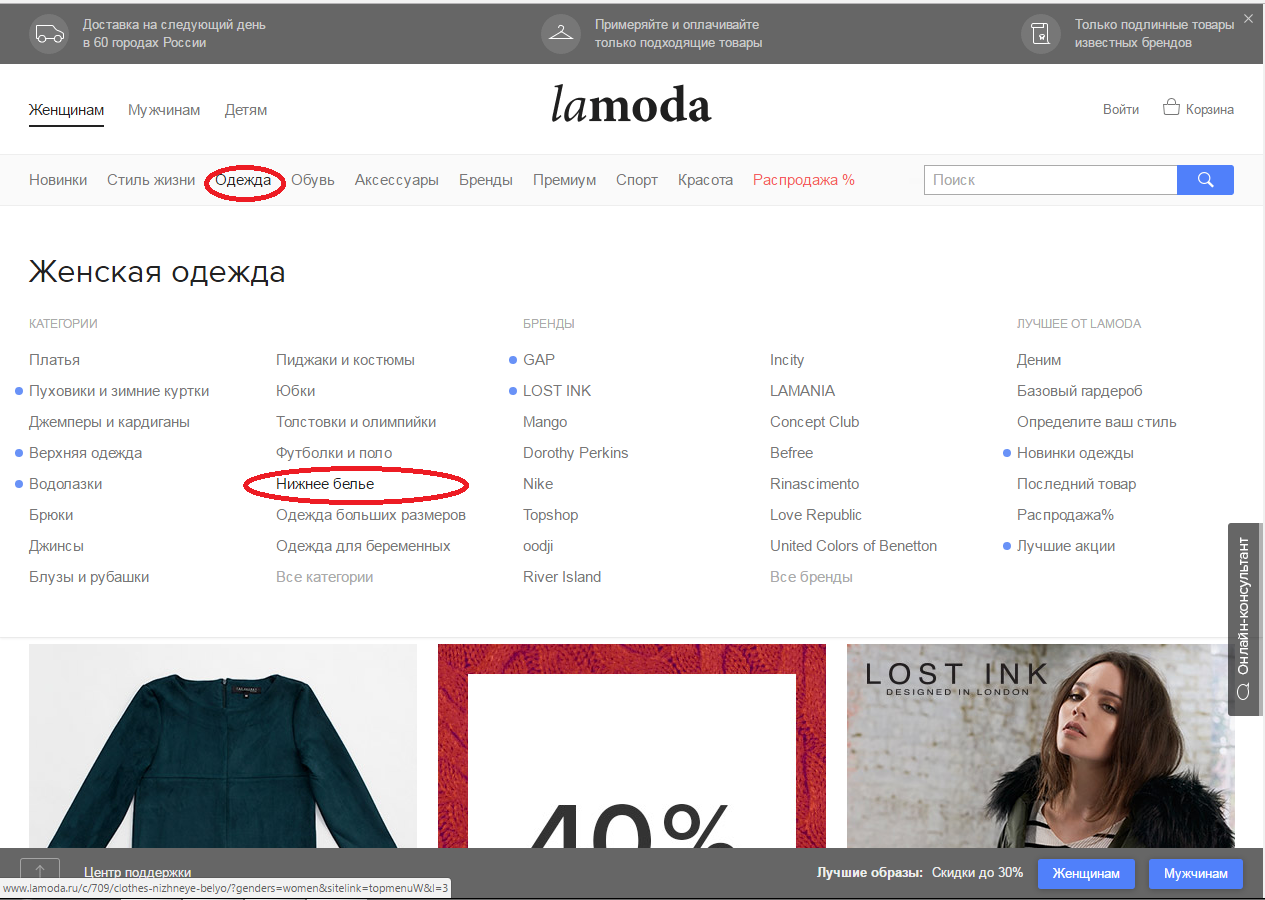Select the River Island brand
The height and width of the screenshot is (900, 1265).
(x=562, y=577)
